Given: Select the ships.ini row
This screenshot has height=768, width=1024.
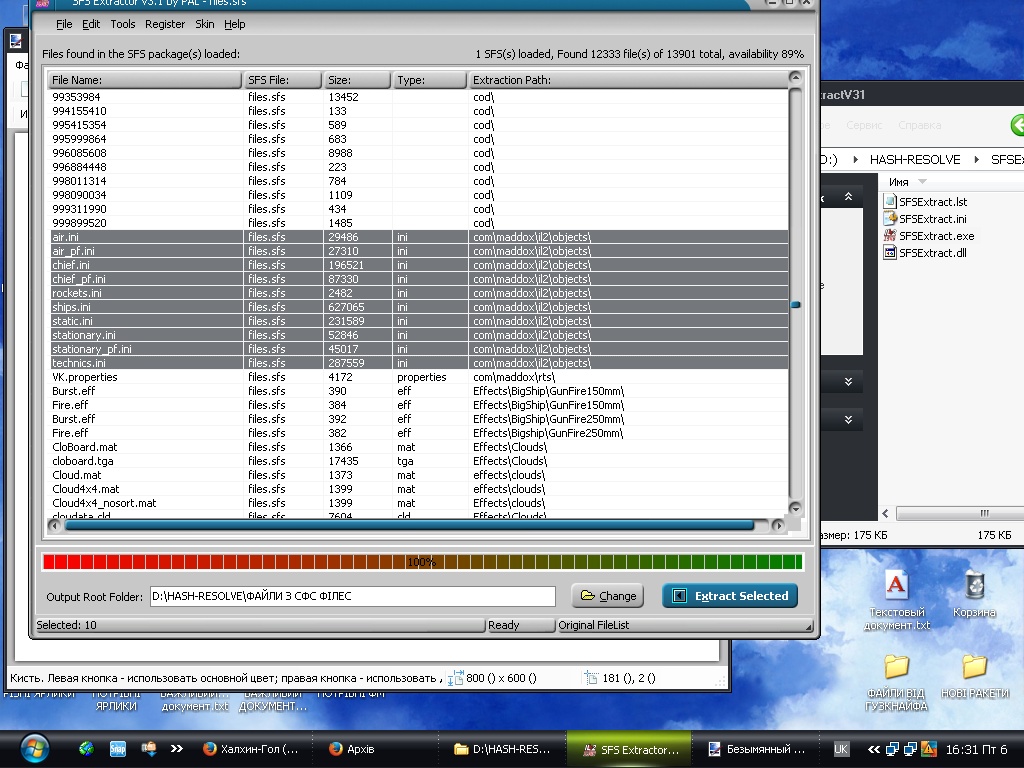Looking at the screenshot, I should [419, 307].
